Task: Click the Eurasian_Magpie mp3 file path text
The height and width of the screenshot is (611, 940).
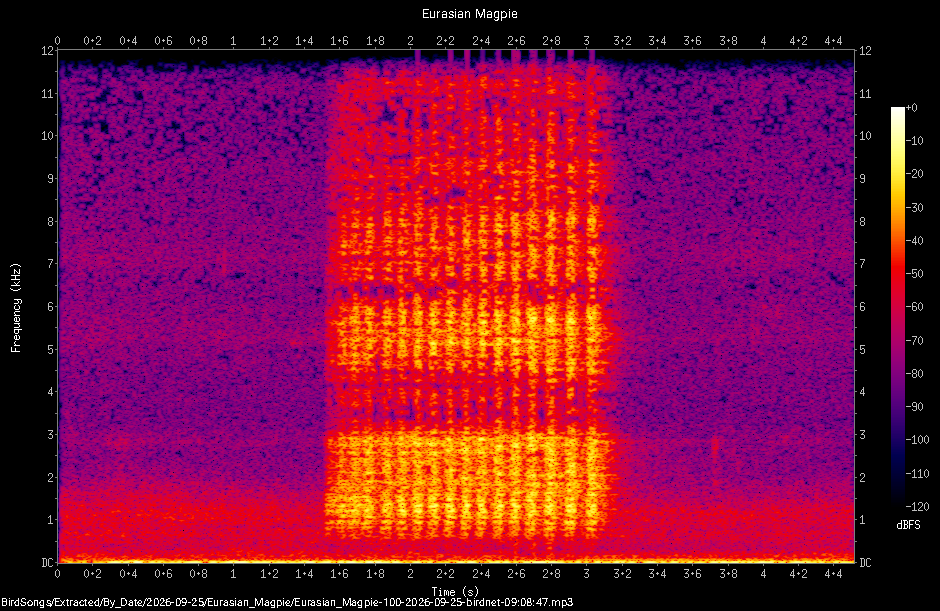Action: (x=287, y=603)
